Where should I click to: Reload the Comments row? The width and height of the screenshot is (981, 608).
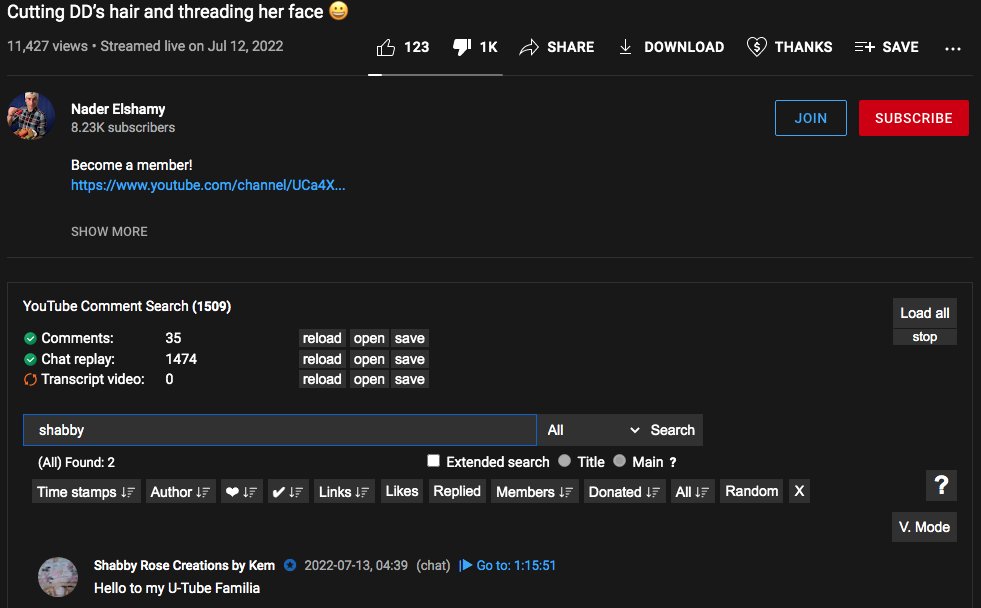pos(322,338)
